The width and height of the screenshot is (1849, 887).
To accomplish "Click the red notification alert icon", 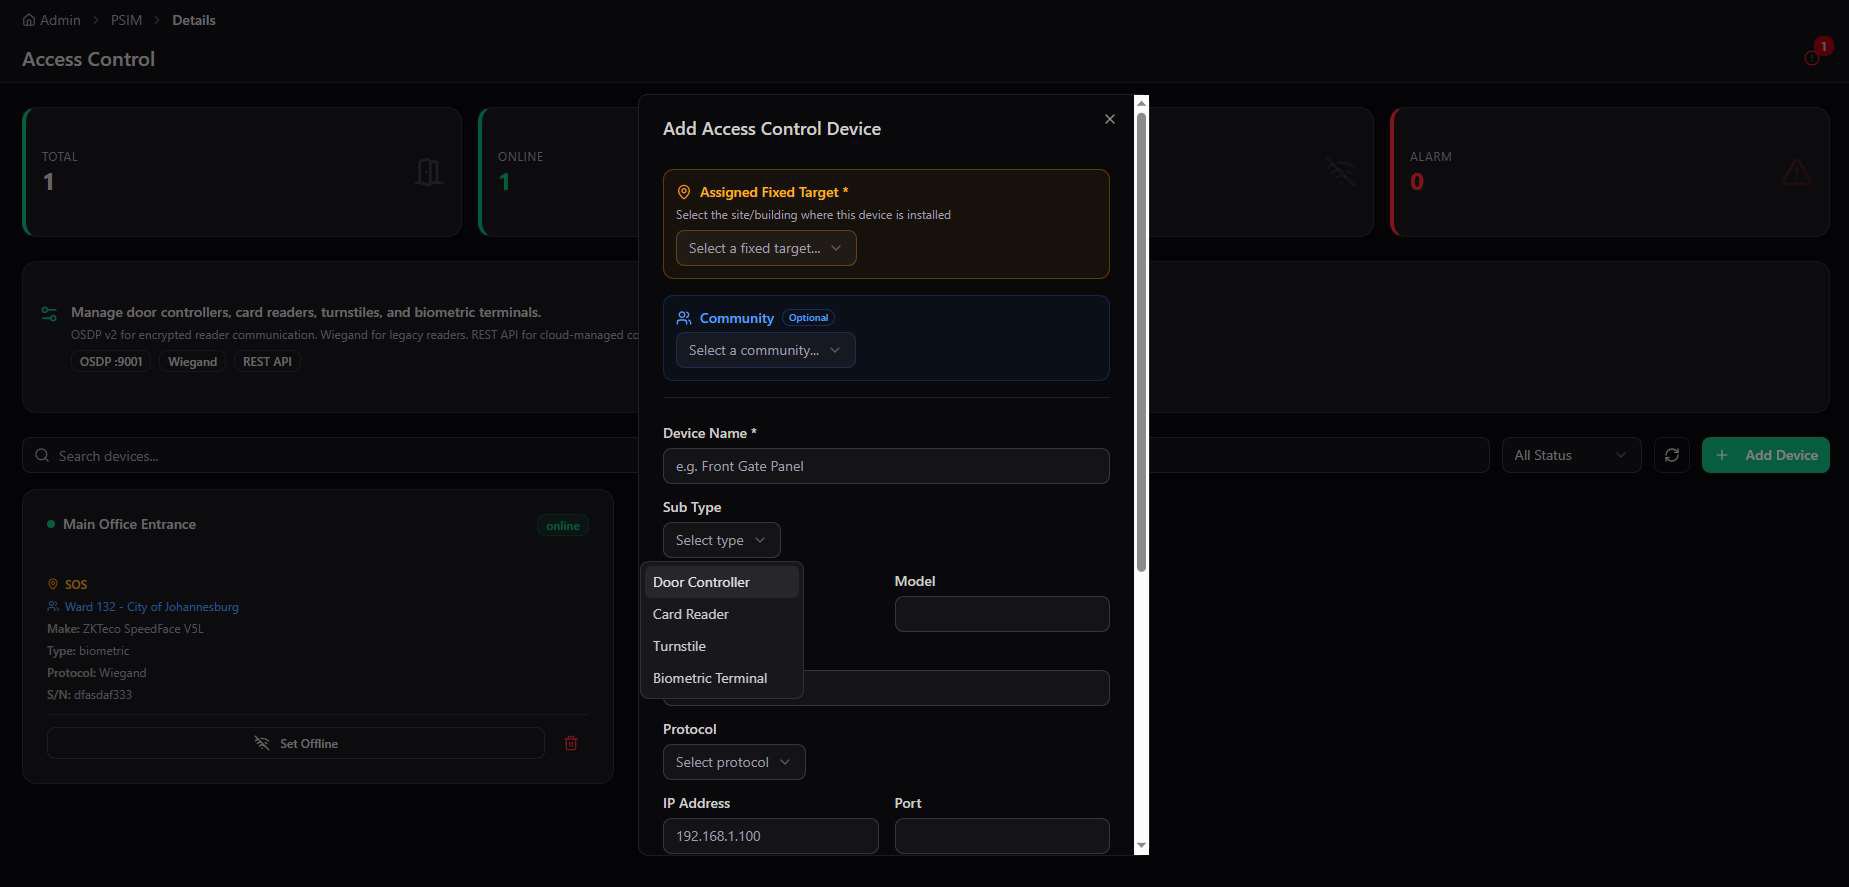I will [1812, 57].
